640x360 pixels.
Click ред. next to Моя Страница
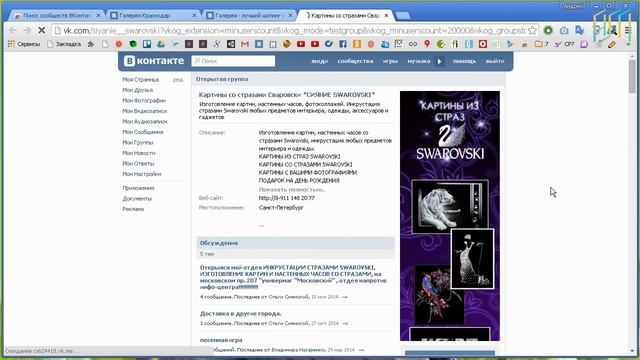pos(178,80)
